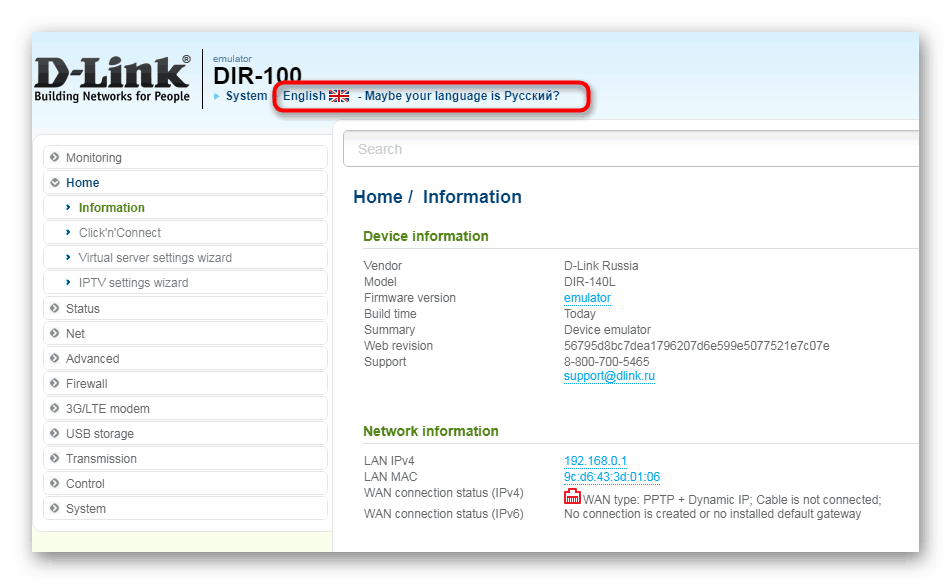This screenshot has height=584, width=951.
Task: Open the Net menu section
Action: click(x=186, y=333)
